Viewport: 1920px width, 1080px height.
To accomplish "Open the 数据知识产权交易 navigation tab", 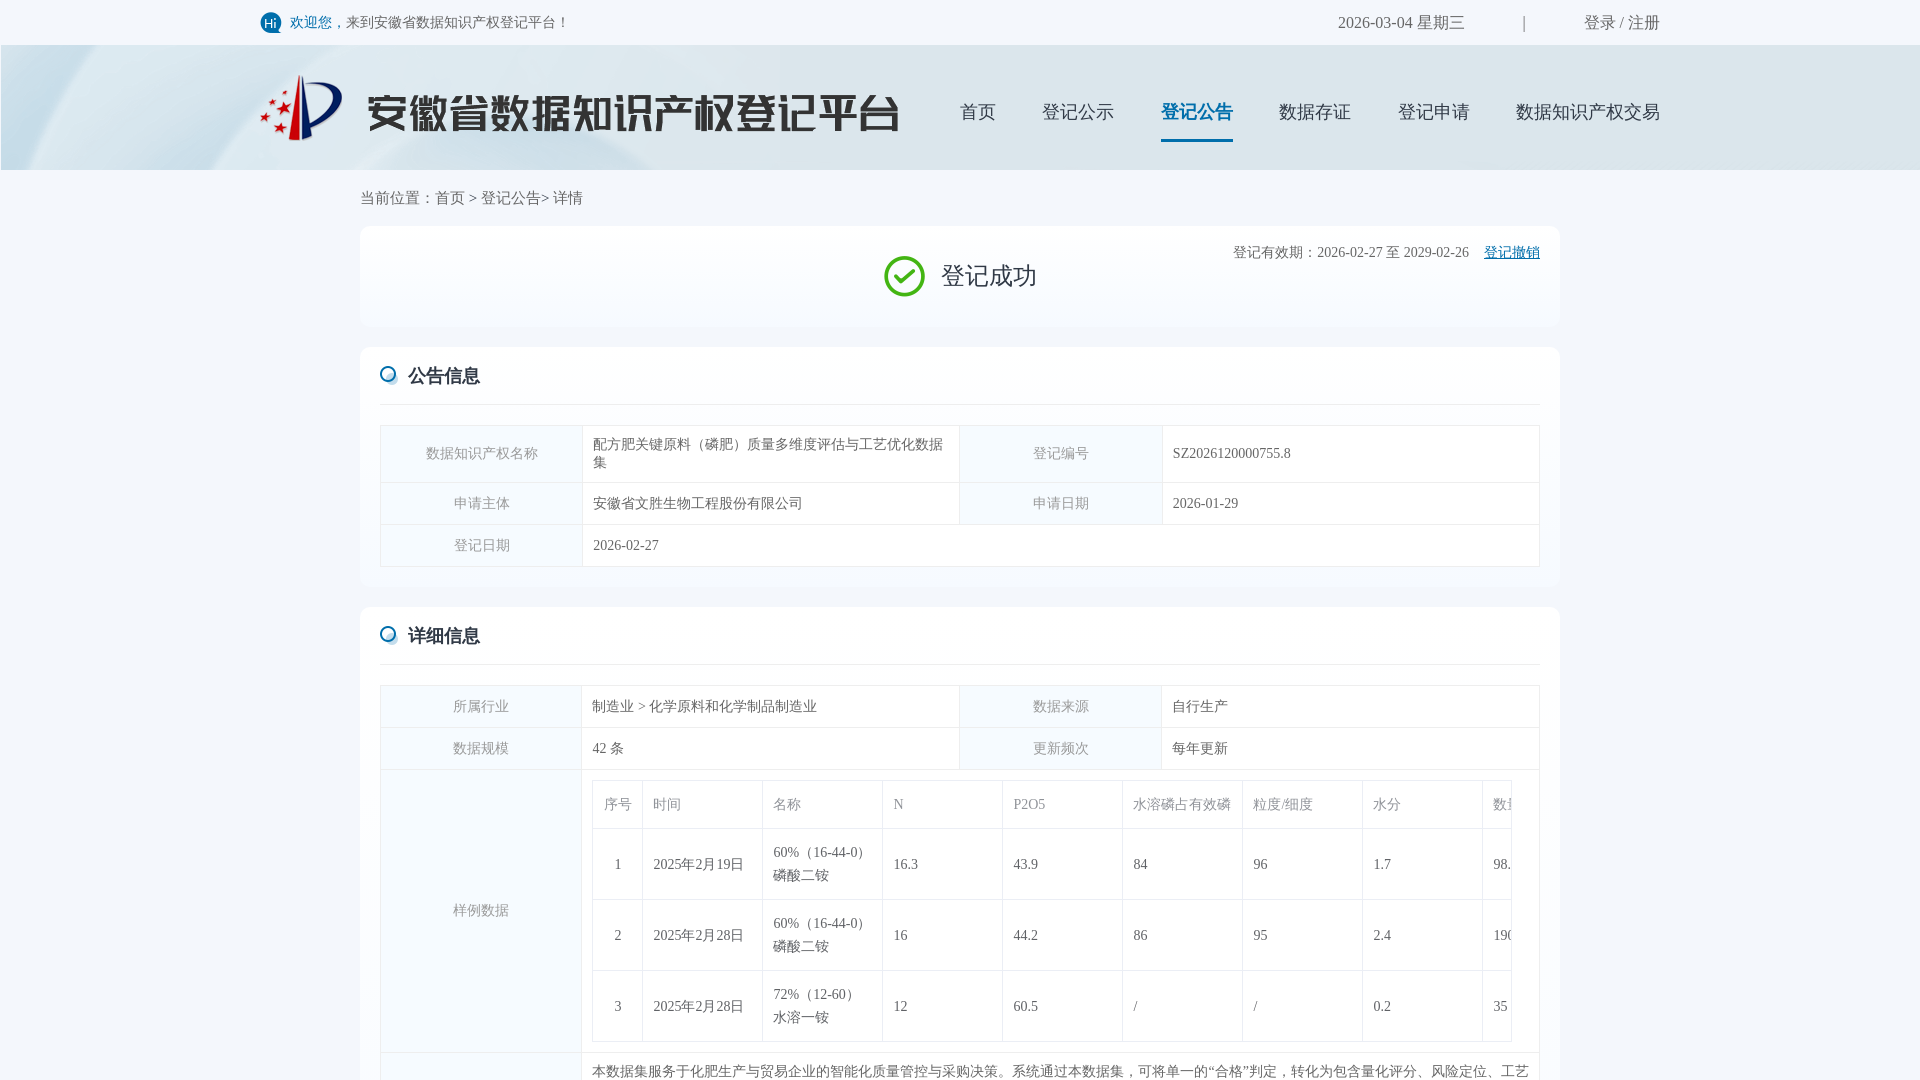I will [1587, 112].
